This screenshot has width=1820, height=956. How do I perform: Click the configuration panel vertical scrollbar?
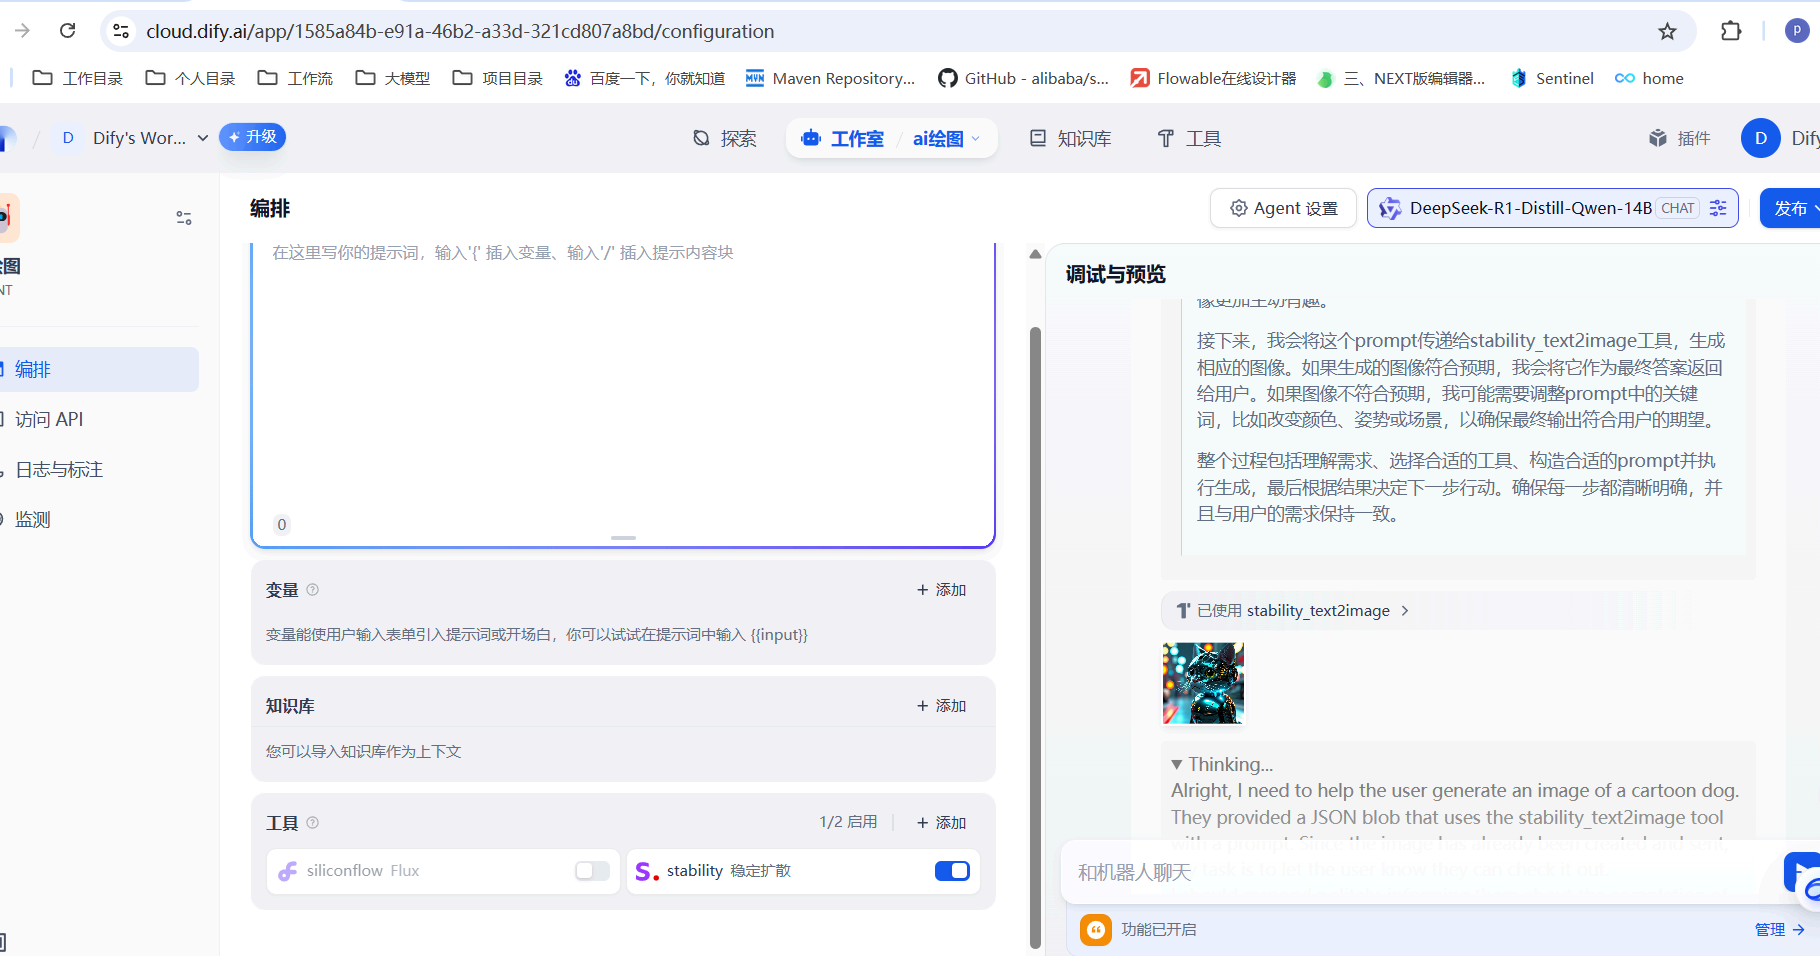pyautogui.click(x=1035, y=636)
